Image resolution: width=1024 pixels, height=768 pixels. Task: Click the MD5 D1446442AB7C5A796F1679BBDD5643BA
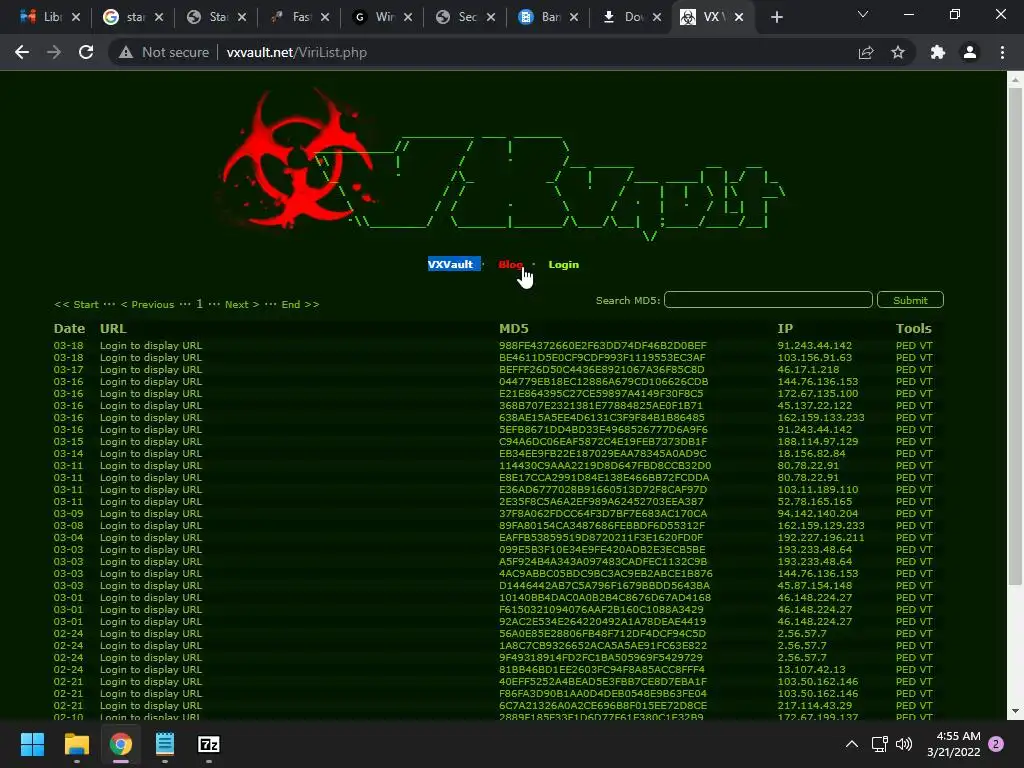tap(604, 585)
